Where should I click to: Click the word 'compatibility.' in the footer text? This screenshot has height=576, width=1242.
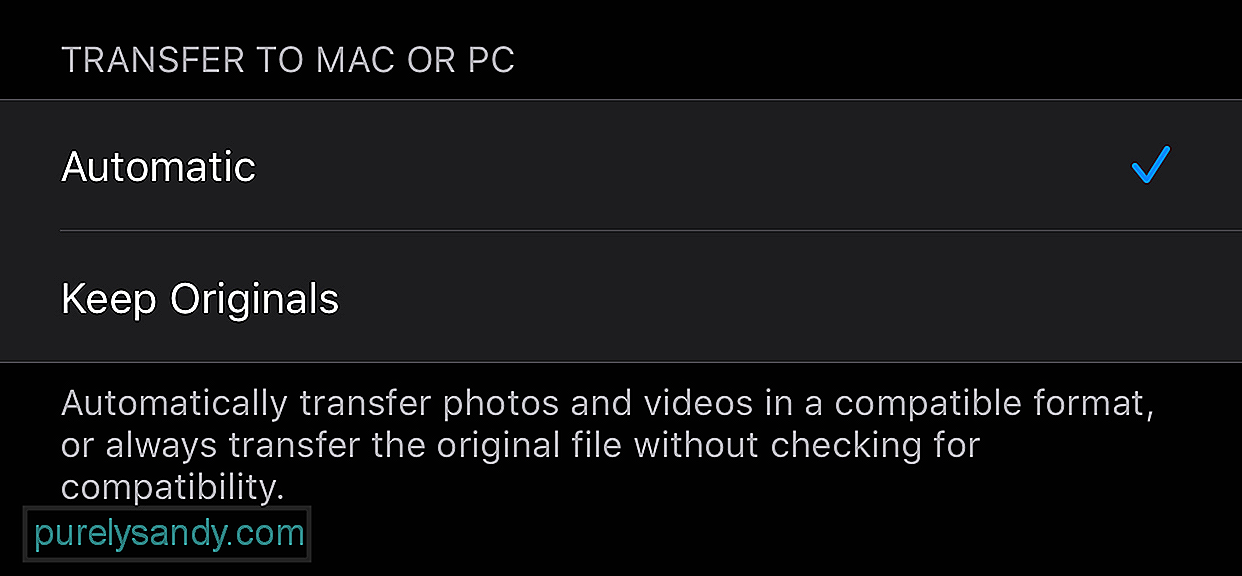[173, 488]
